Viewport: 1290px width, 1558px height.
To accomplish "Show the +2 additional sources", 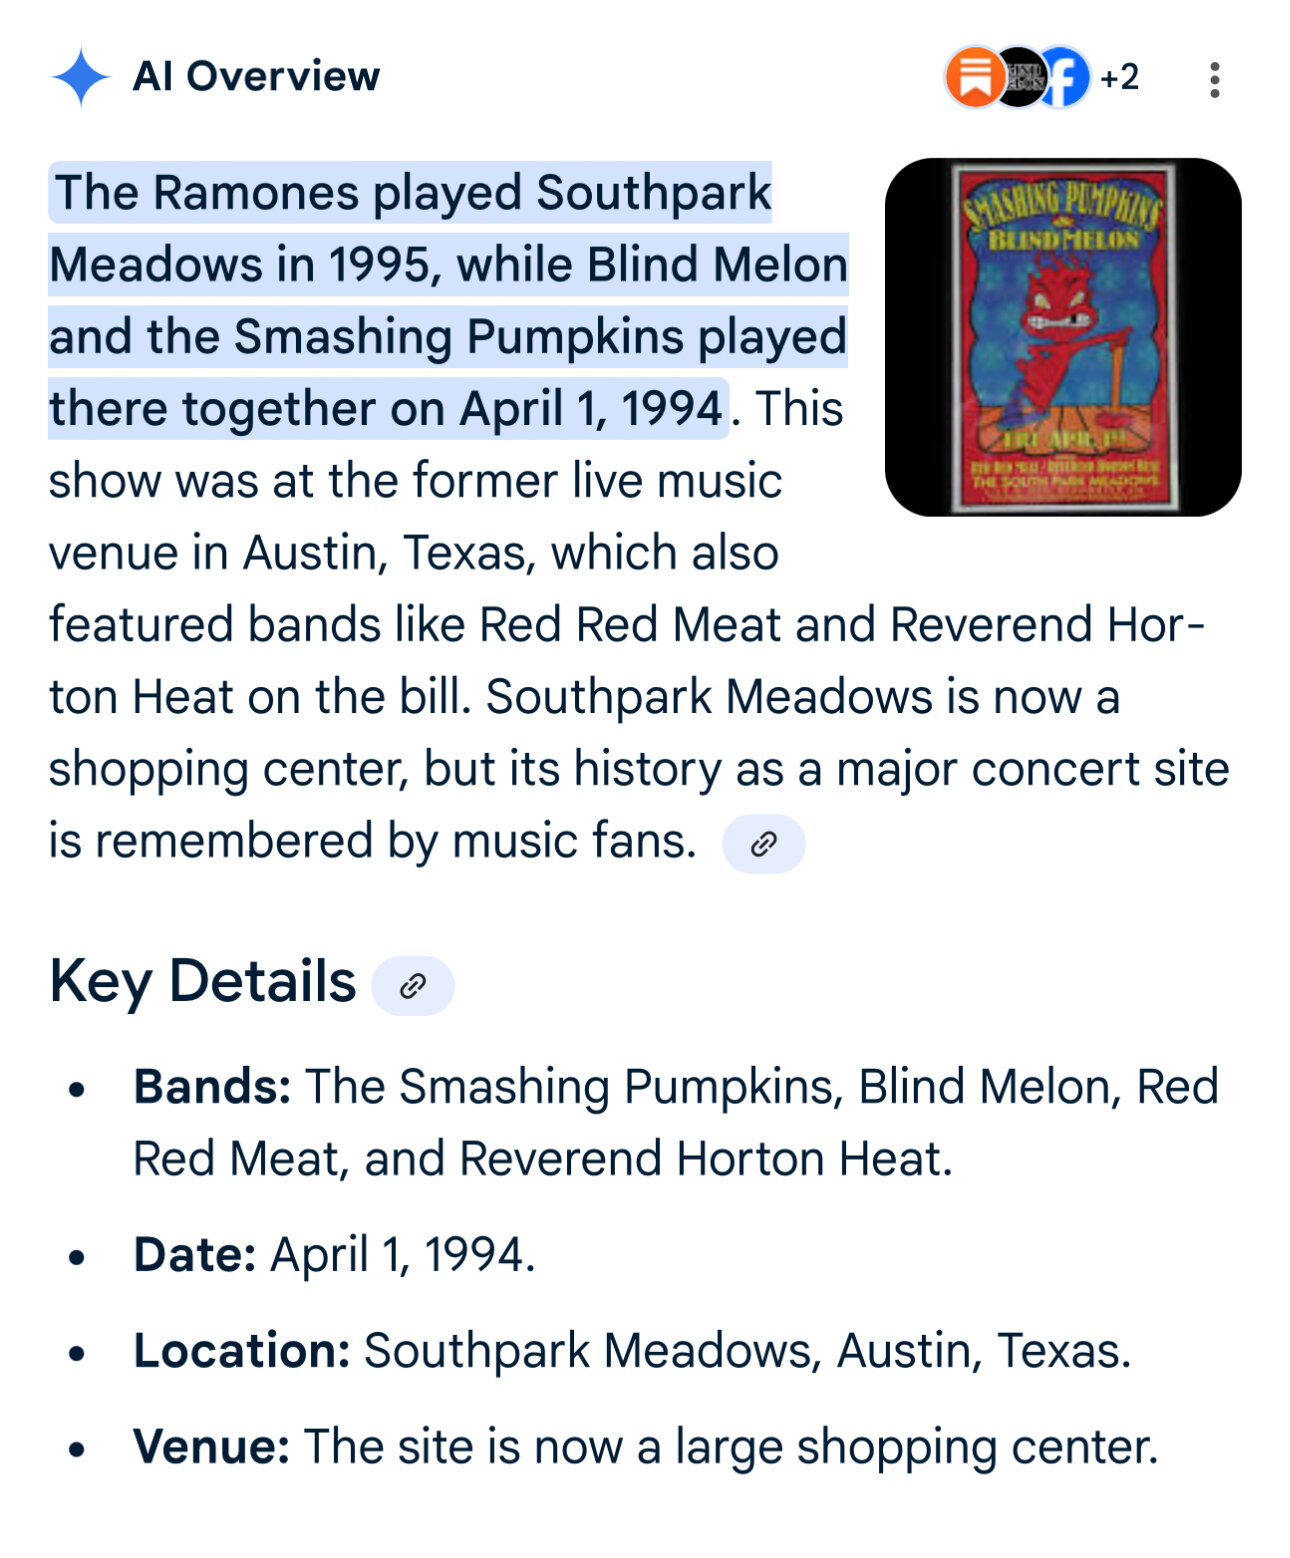I will point(1119,77).
